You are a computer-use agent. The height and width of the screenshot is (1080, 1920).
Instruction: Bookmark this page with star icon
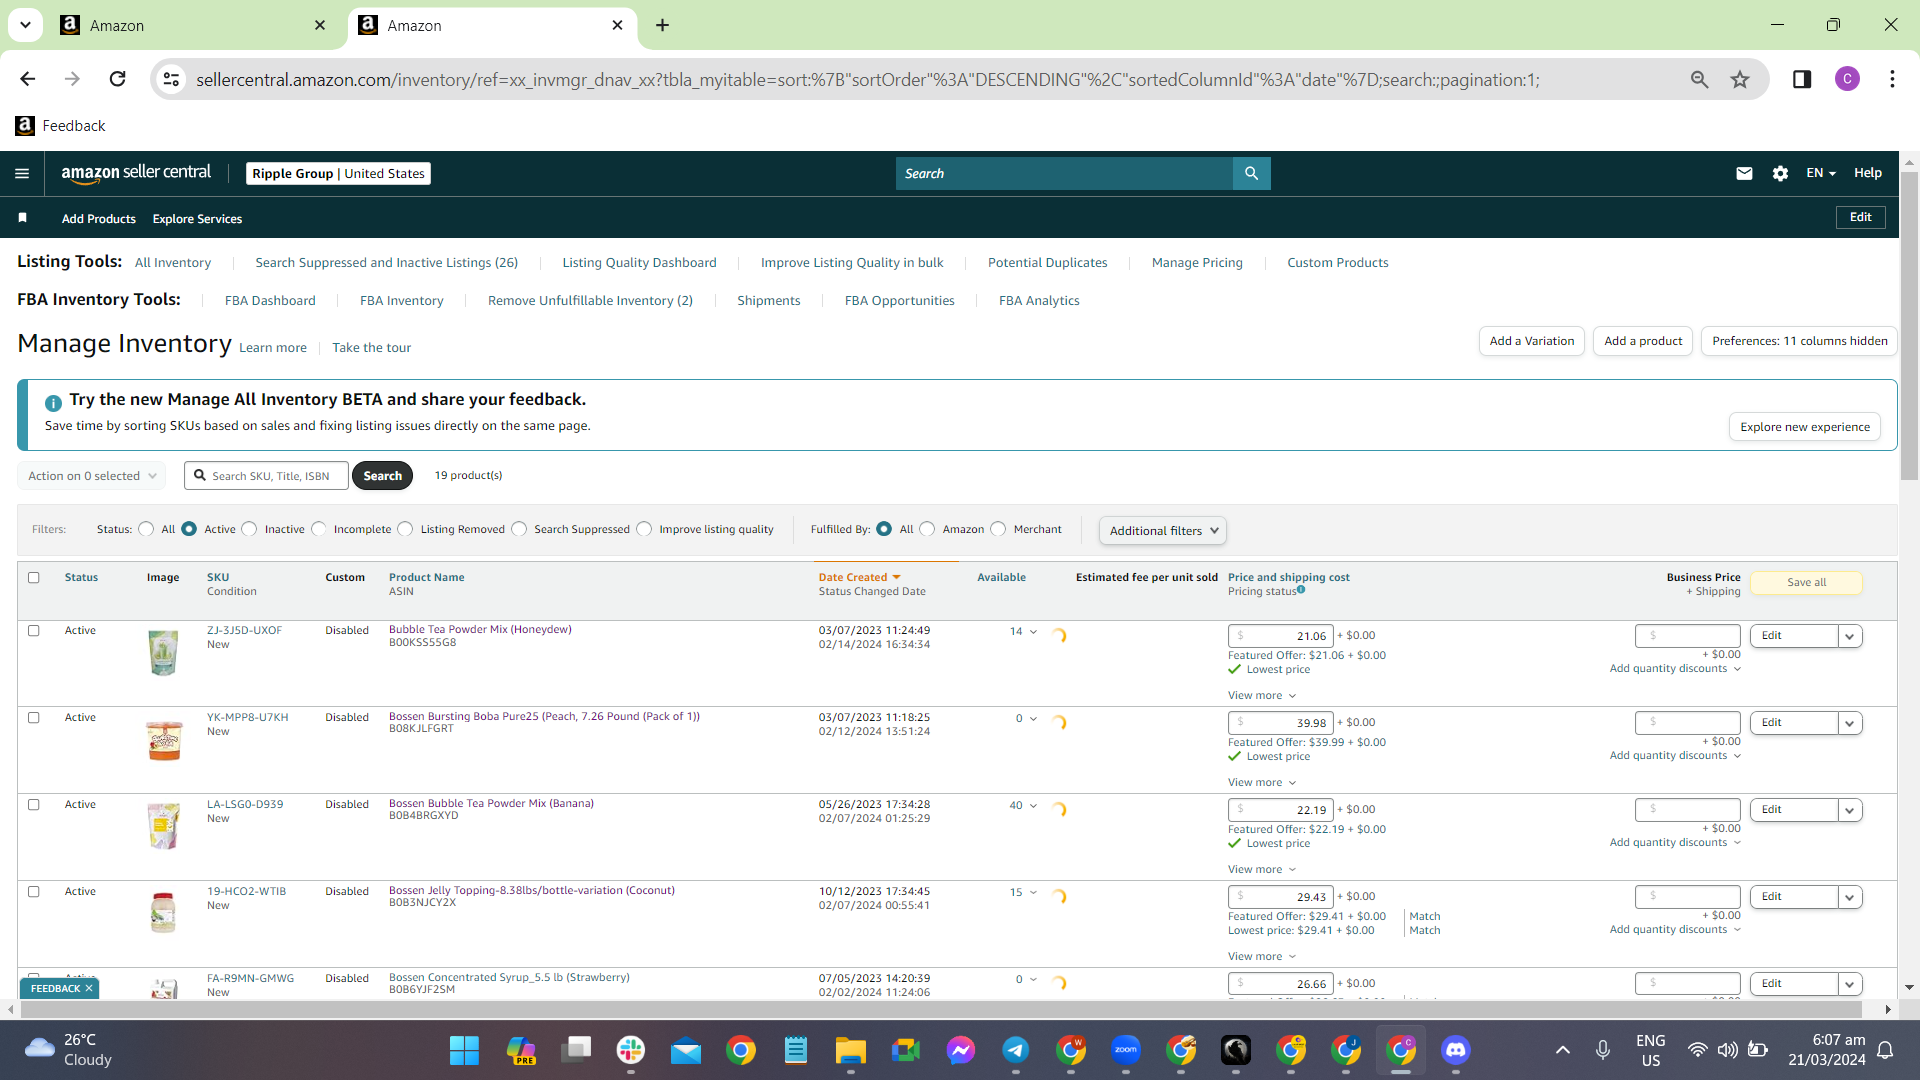point(1740,79)
